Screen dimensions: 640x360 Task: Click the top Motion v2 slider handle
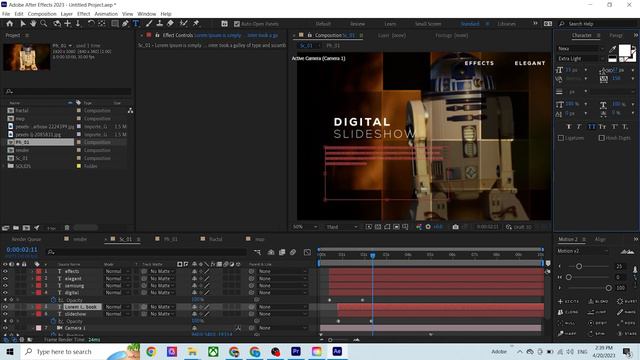click(579, 266)
